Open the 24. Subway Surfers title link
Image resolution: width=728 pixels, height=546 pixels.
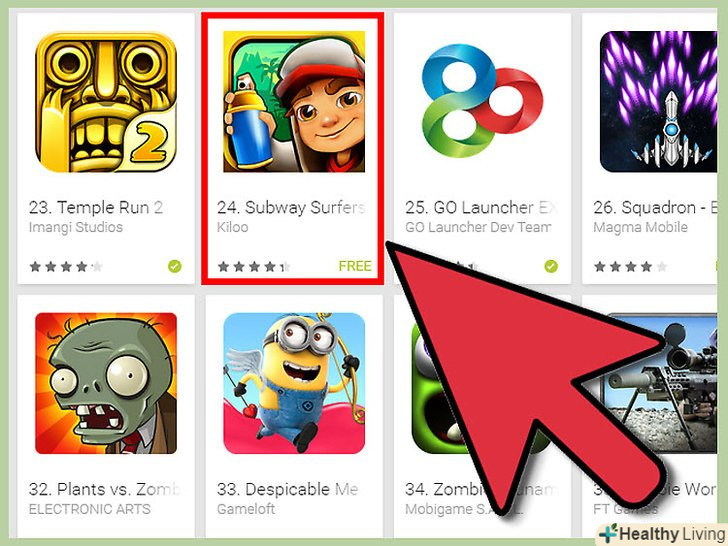click(x=291, y=208)
